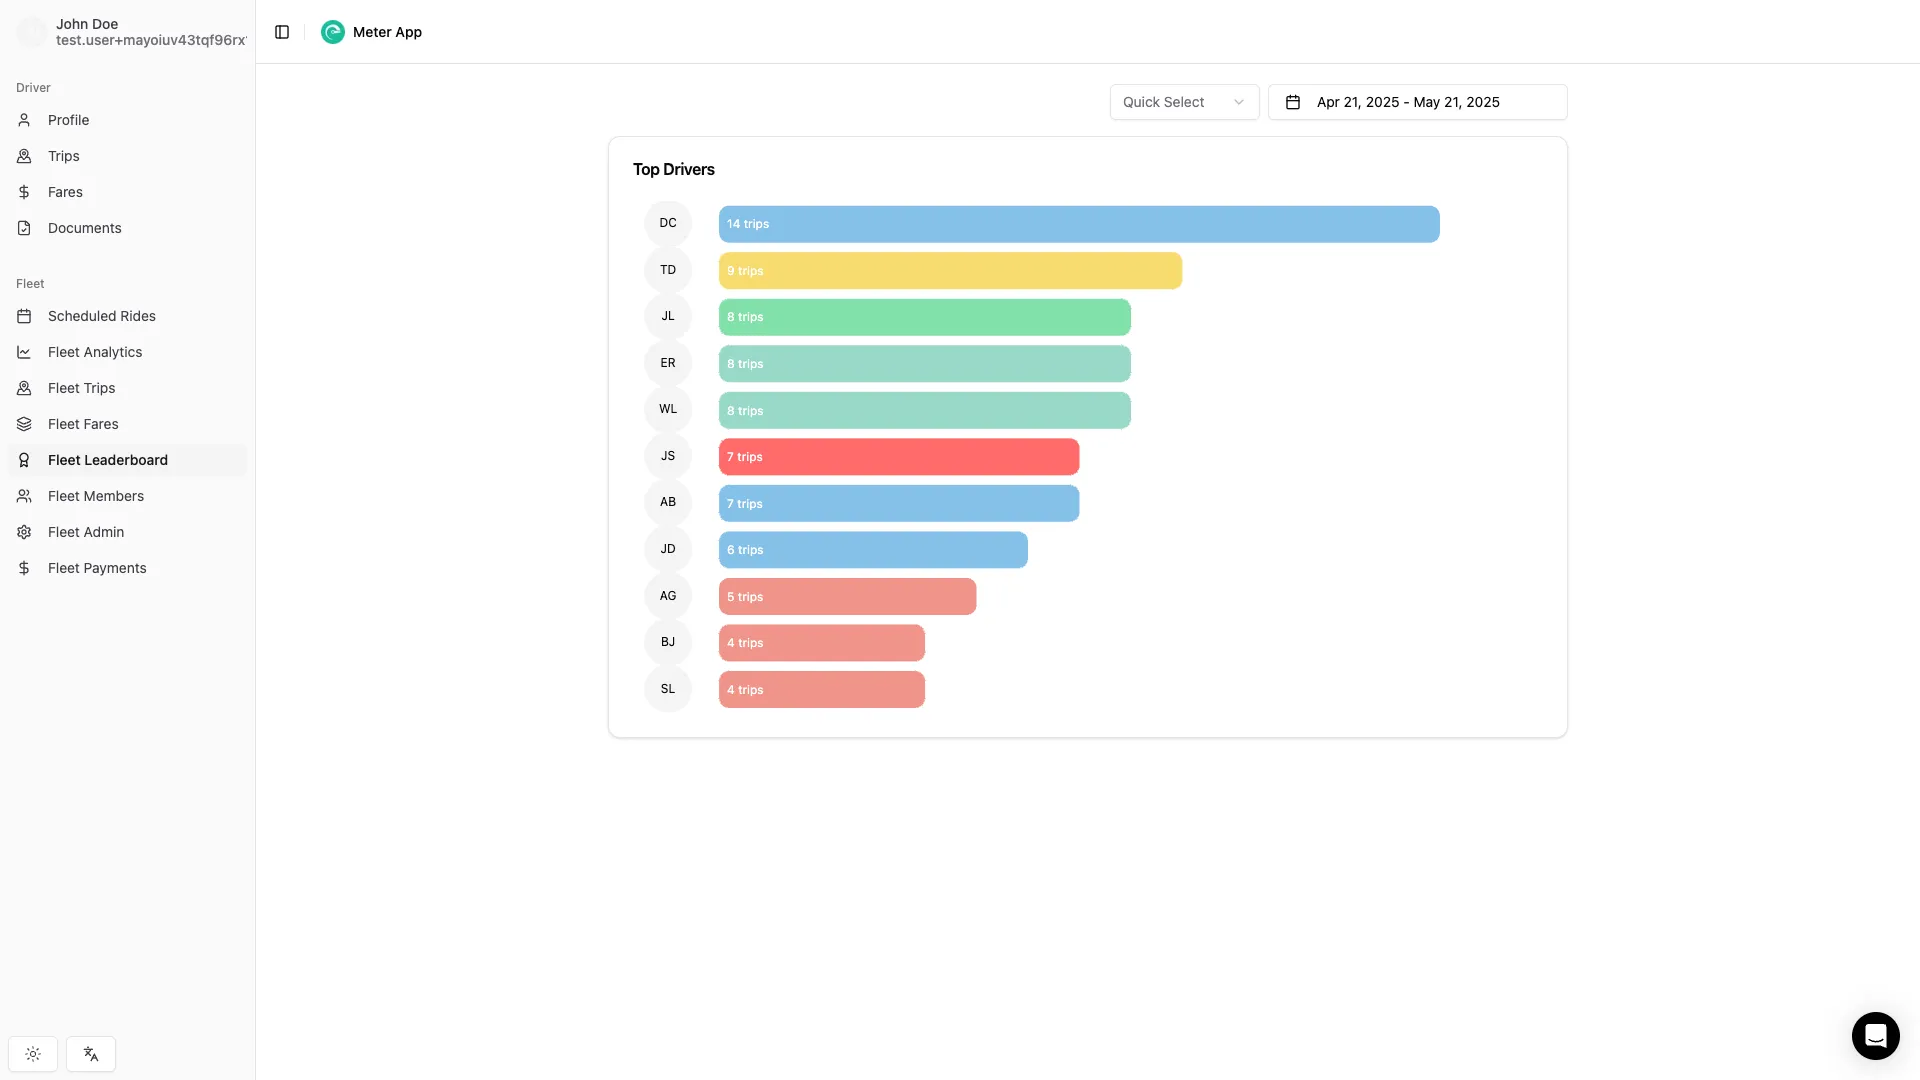The width and height of the screenshot is (1920, 1080).
Task: Select the Fleet Payments dollar icon
Action: click(24, 568)
